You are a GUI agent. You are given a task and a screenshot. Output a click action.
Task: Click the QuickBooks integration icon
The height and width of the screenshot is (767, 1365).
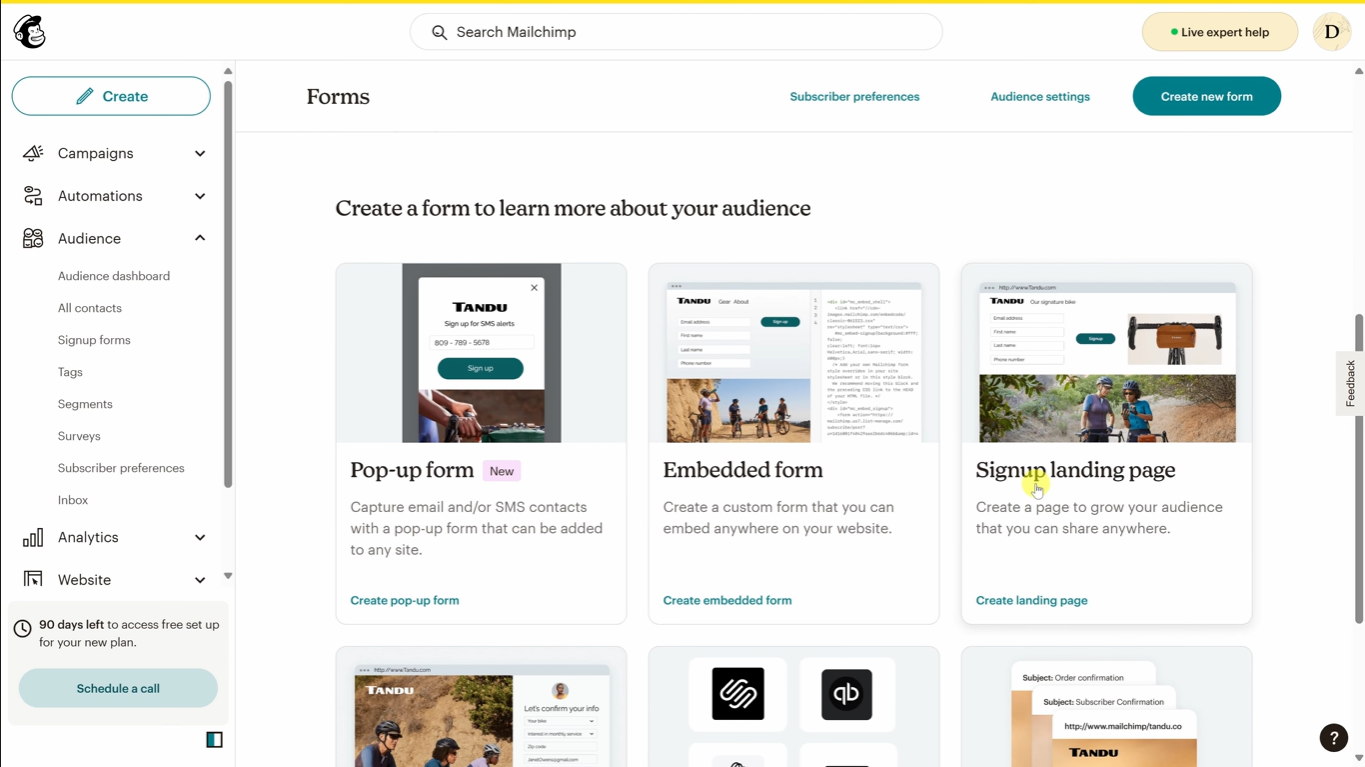coord(847,694)
